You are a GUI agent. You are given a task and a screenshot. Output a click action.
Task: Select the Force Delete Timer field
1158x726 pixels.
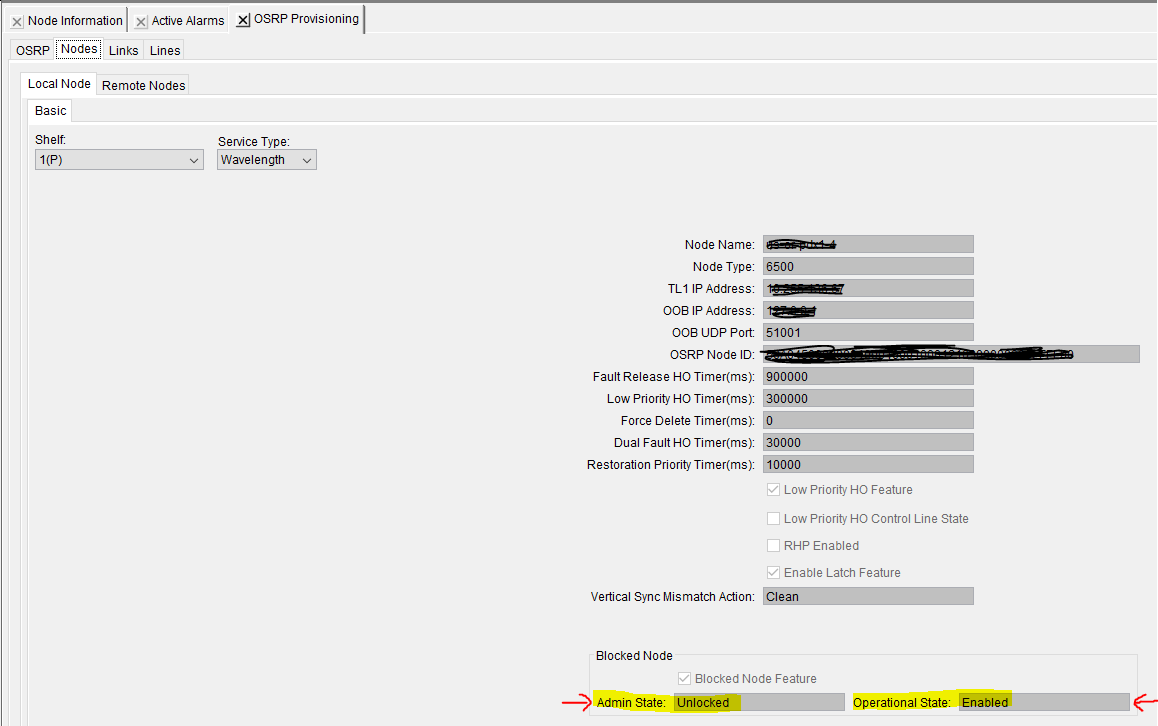[868, 420]
